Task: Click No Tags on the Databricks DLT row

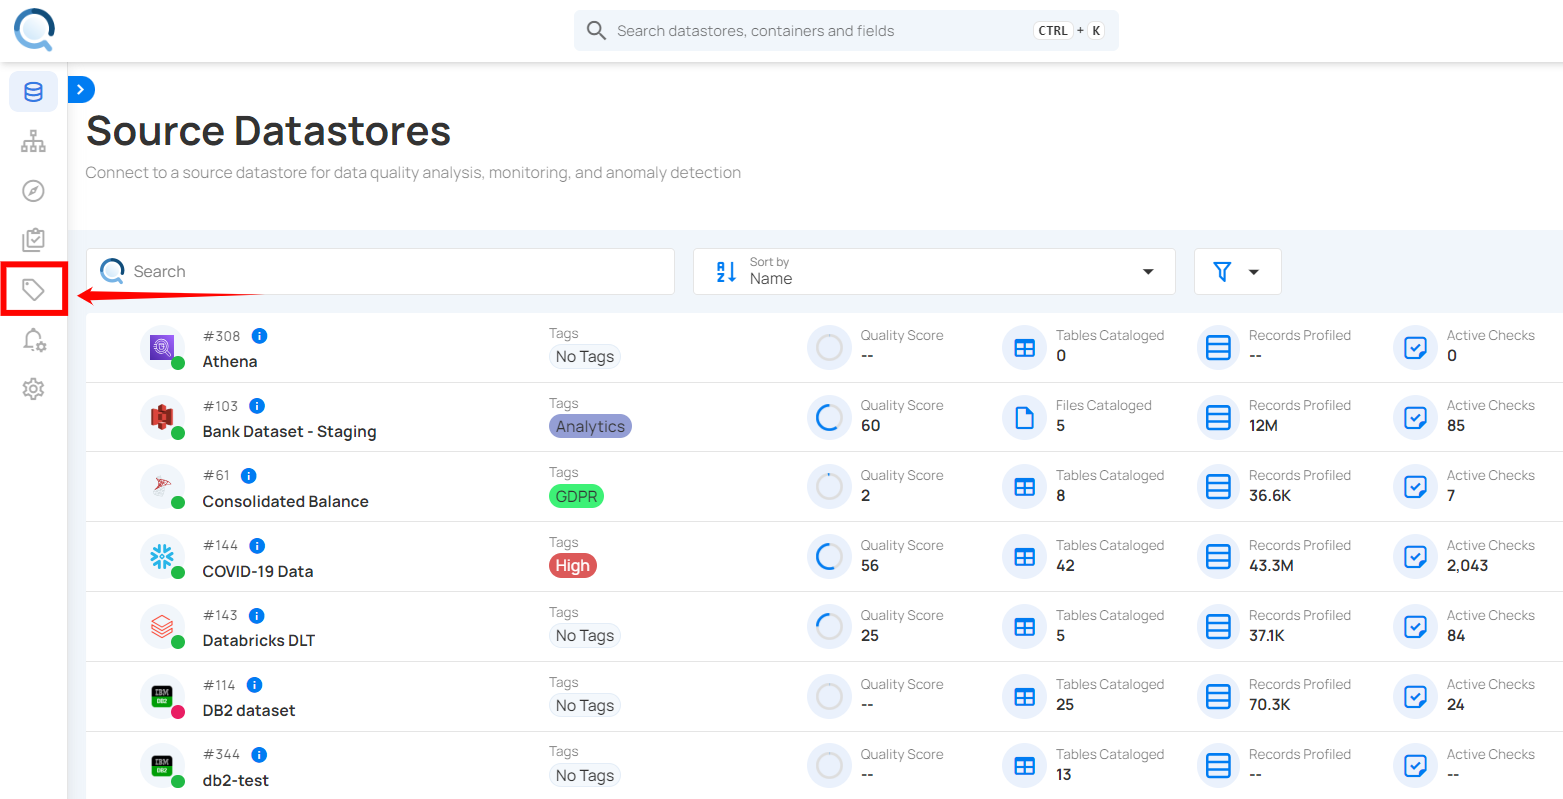Action: [585, 636]
